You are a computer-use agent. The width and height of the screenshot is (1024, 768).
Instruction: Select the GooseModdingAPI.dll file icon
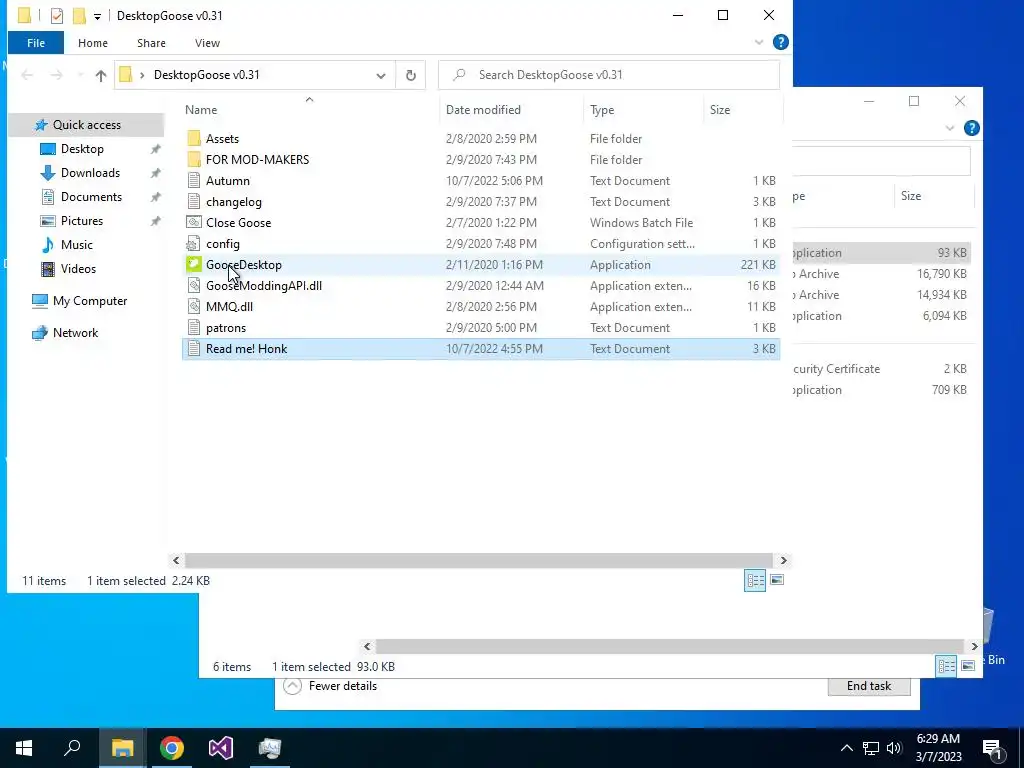pyautogui.click(x=193, y=285)
